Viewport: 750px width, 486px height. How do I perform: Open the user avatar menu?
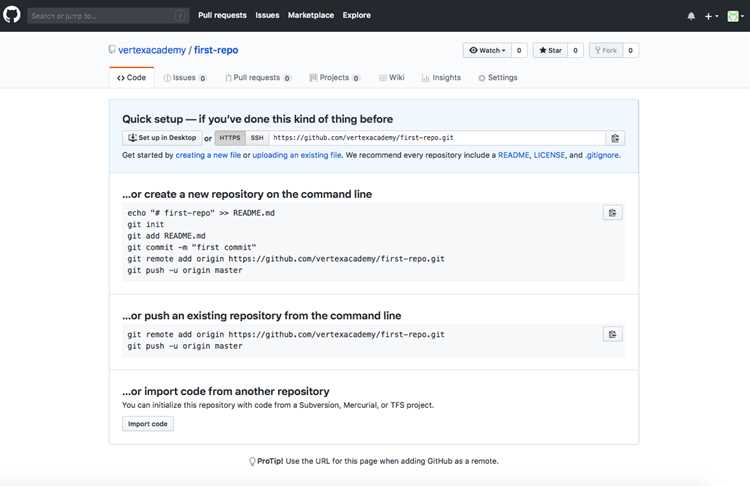(x=736, y=16)
